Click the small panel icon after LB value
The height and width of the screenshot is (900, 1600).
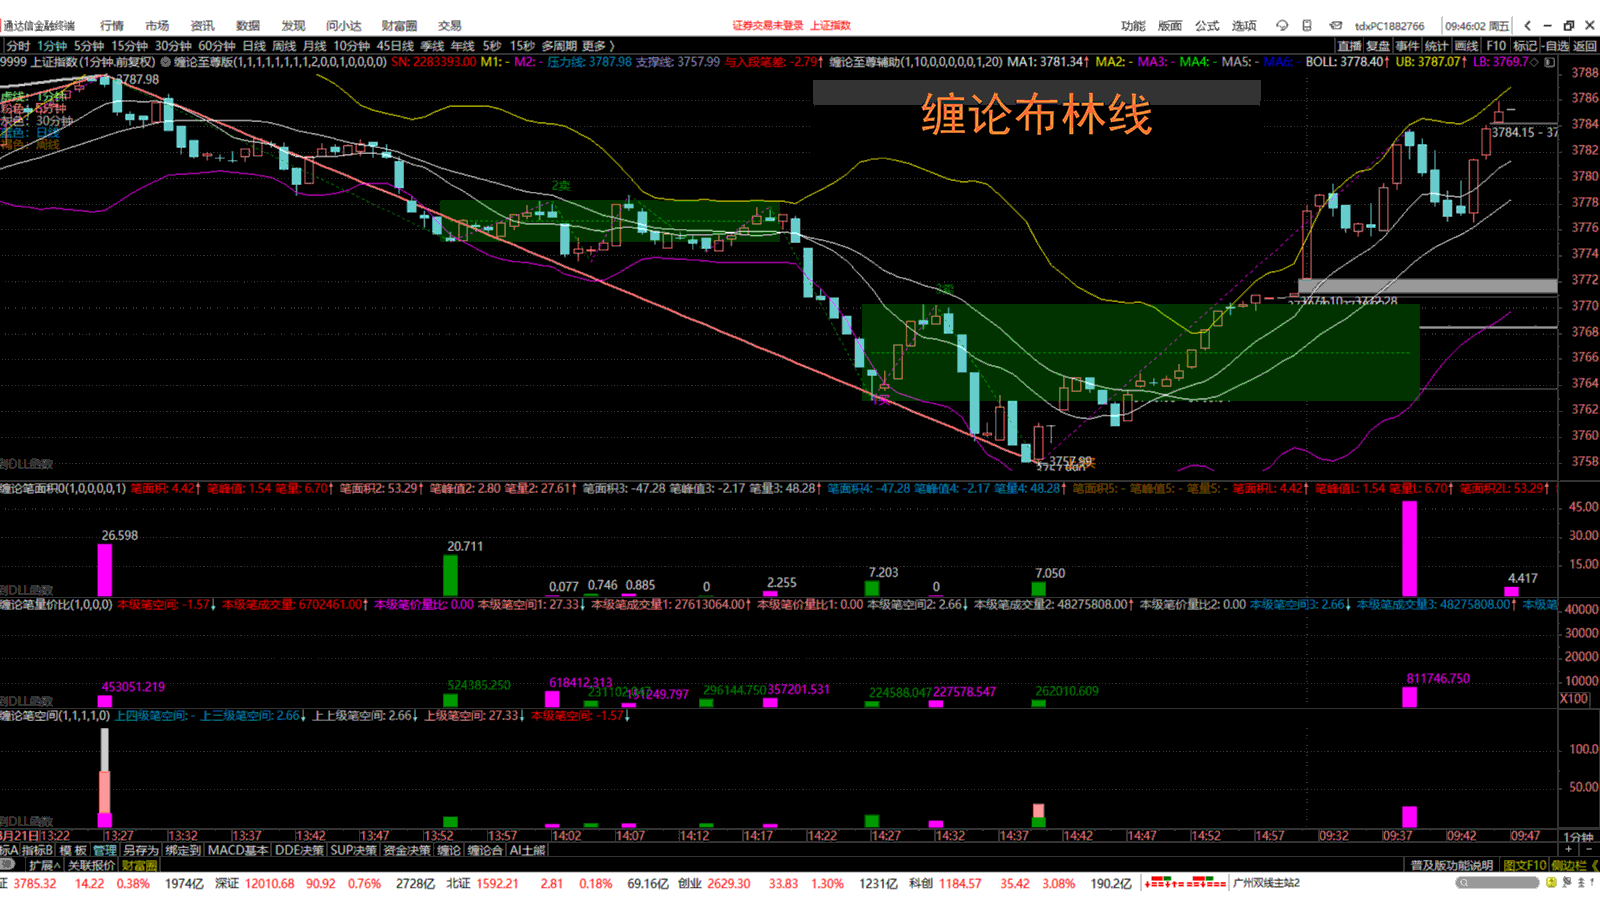(x=1549, y=62)
